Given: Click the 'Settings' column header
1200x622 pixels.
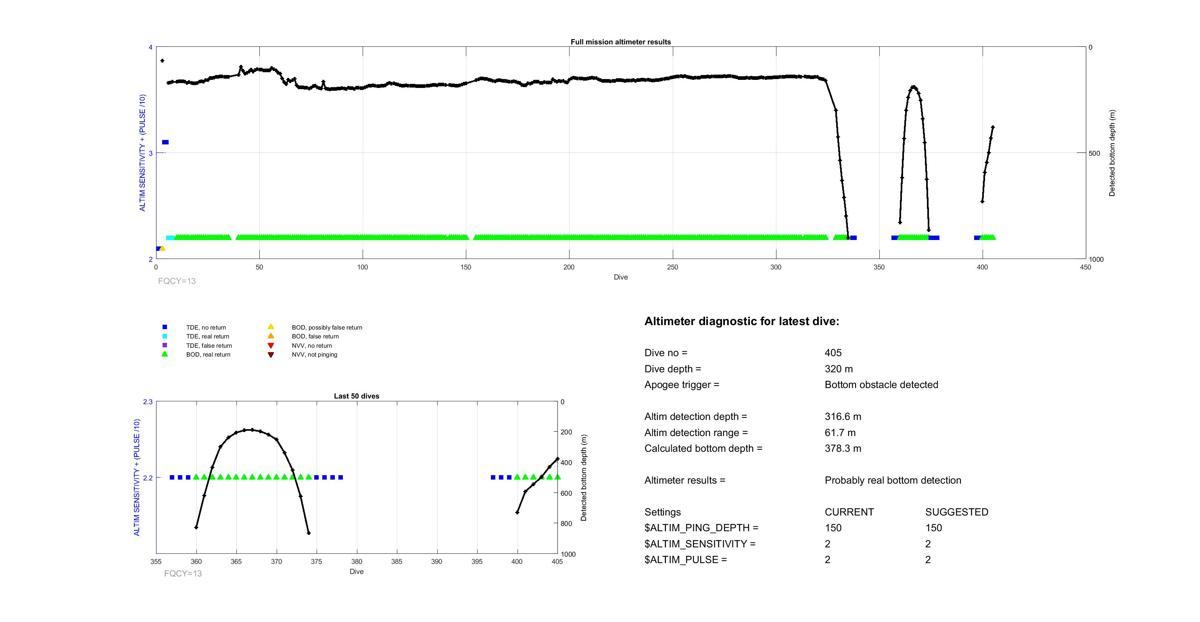Looking at the screenshot, I should point(662,512).
